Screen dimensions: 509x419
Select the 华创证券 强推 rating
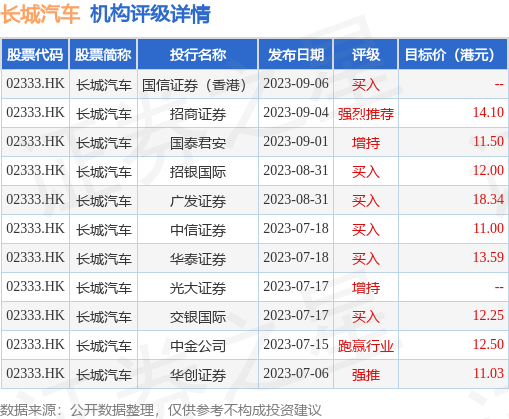click(x=366, y=375)
